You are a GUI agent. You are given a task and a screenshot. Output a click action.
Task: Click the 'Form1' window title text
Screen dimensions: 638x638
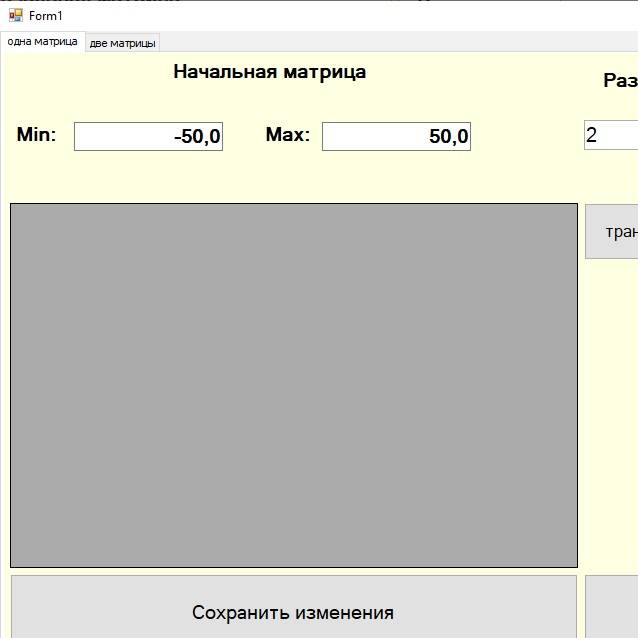click(x=46, y=16)
